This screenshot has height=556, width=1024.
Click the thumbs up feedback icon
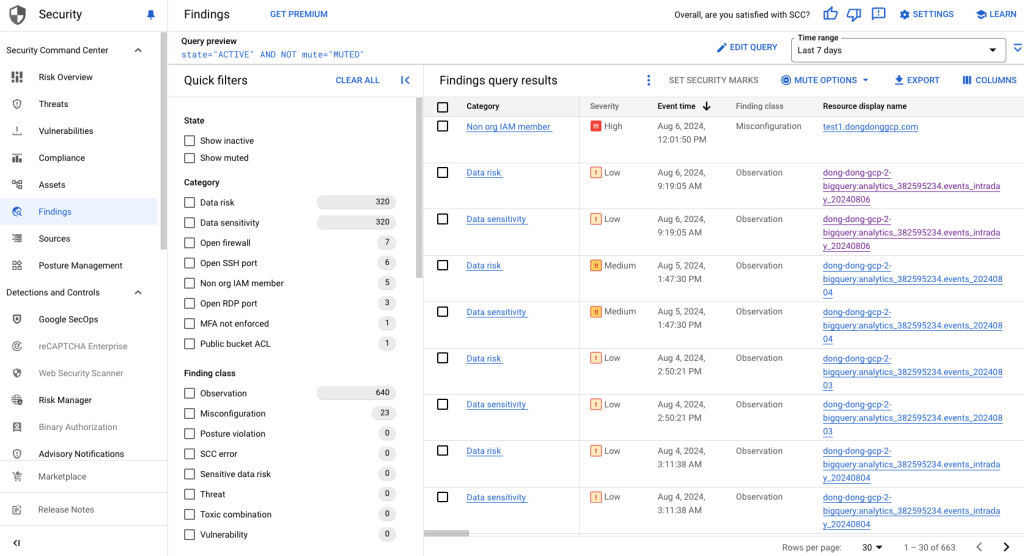830,14
